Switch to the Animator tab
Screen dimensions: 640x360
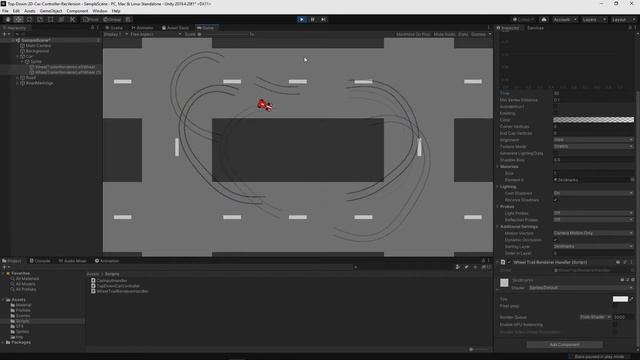pos(142,28)
